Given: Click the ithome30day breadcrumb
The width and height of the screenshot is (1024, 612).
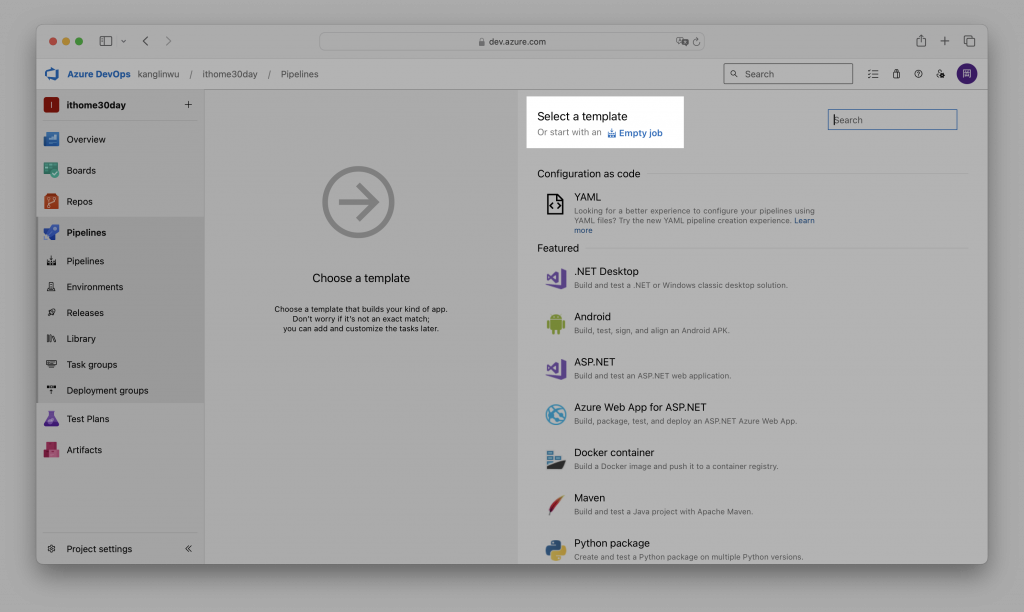Looking at the screenshot, I should (x=230, y=74).
